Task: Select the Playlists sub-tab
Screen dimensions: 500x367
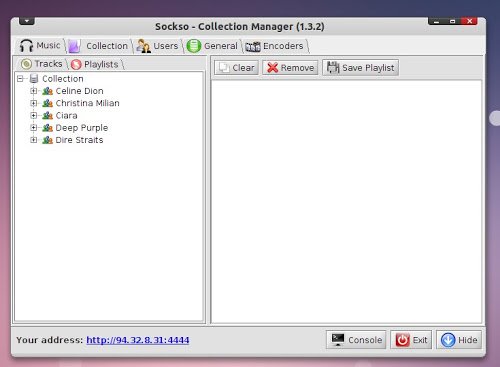Action: coord(95,64)
